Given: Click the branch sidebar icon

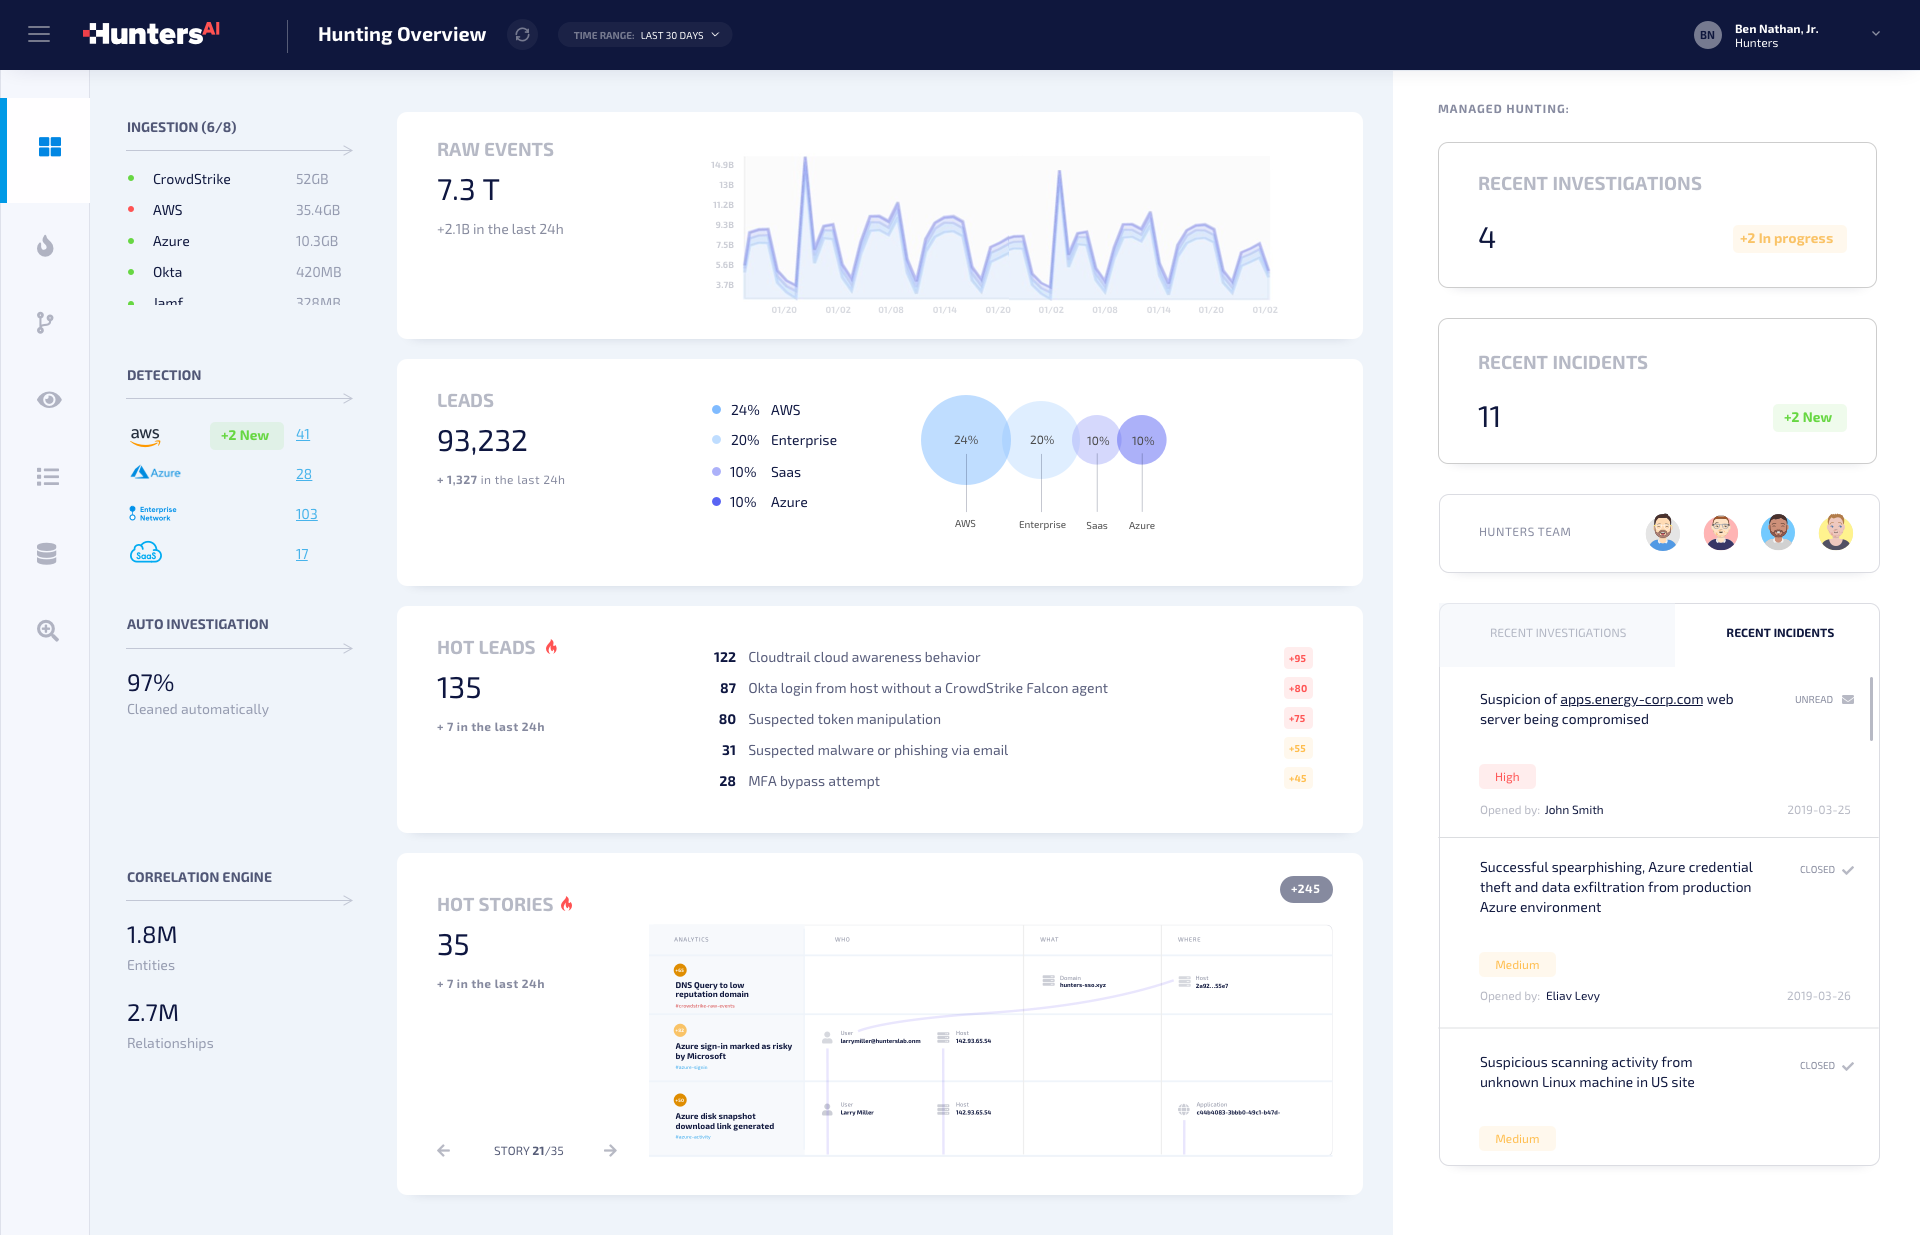Looking at the screenshot, I should 45,322.
